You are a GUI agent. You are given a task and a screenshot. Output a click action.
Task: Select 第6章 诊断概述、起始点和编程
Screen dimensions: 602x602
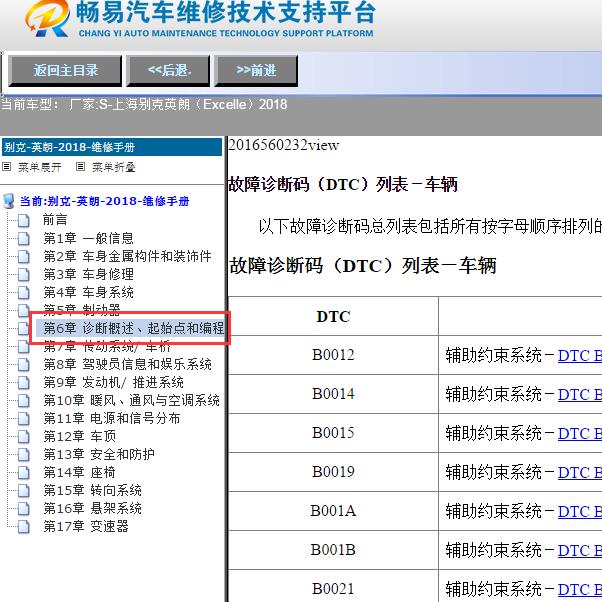coord(133,328)
